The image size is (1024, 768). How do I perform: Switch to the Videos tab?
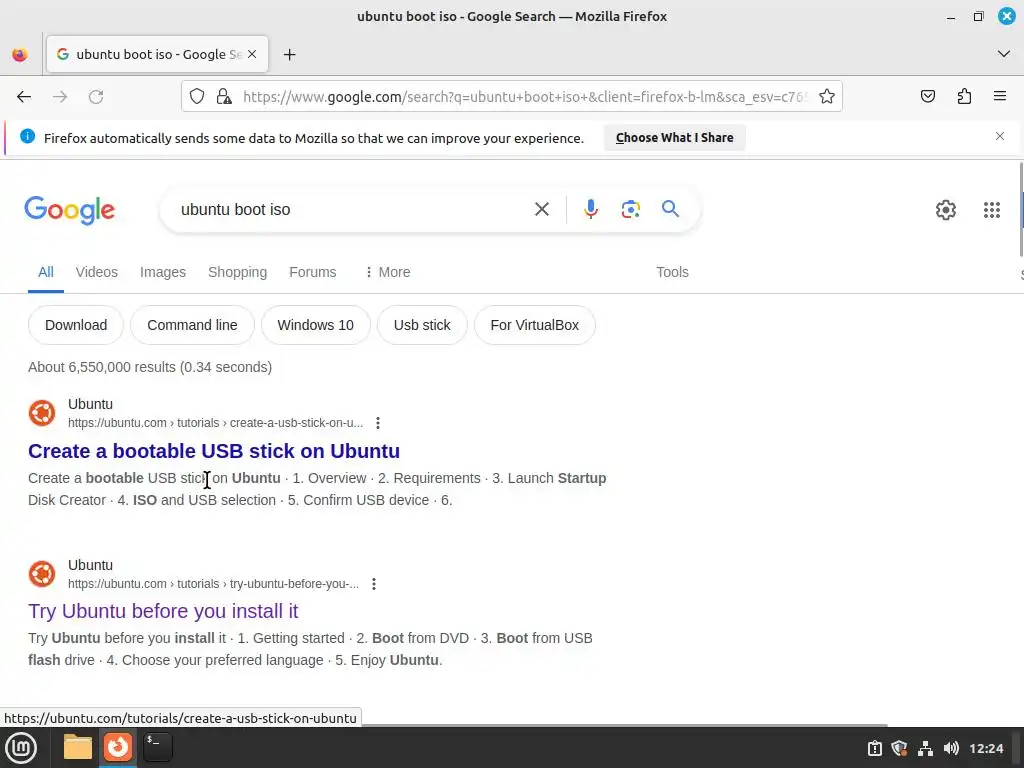tap(97, 272)
